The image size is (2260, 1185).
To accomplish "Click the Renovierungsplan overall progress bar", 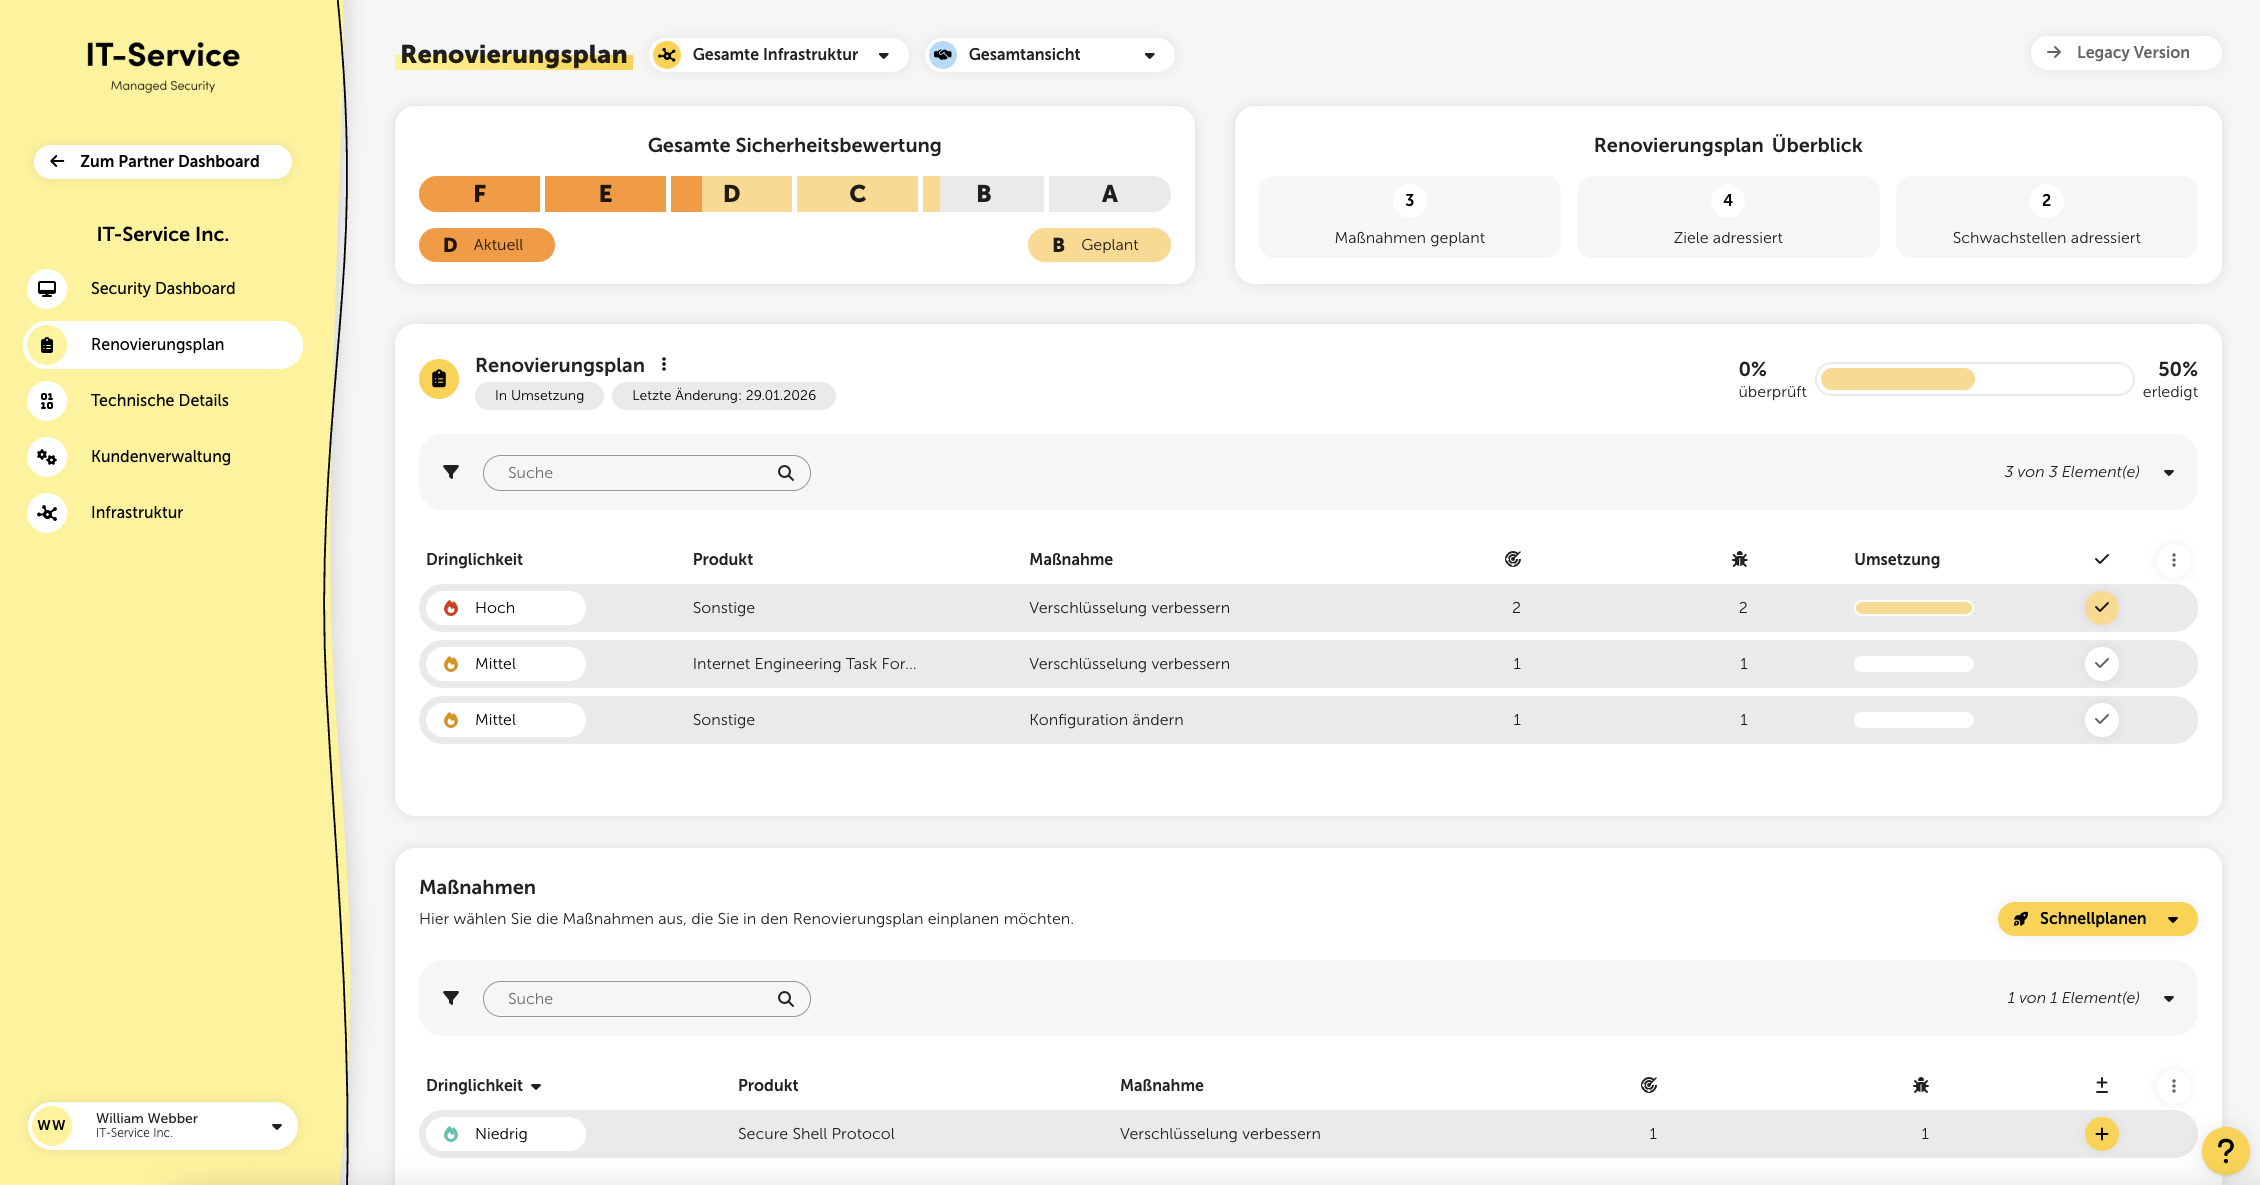I will click(1974, 379).
